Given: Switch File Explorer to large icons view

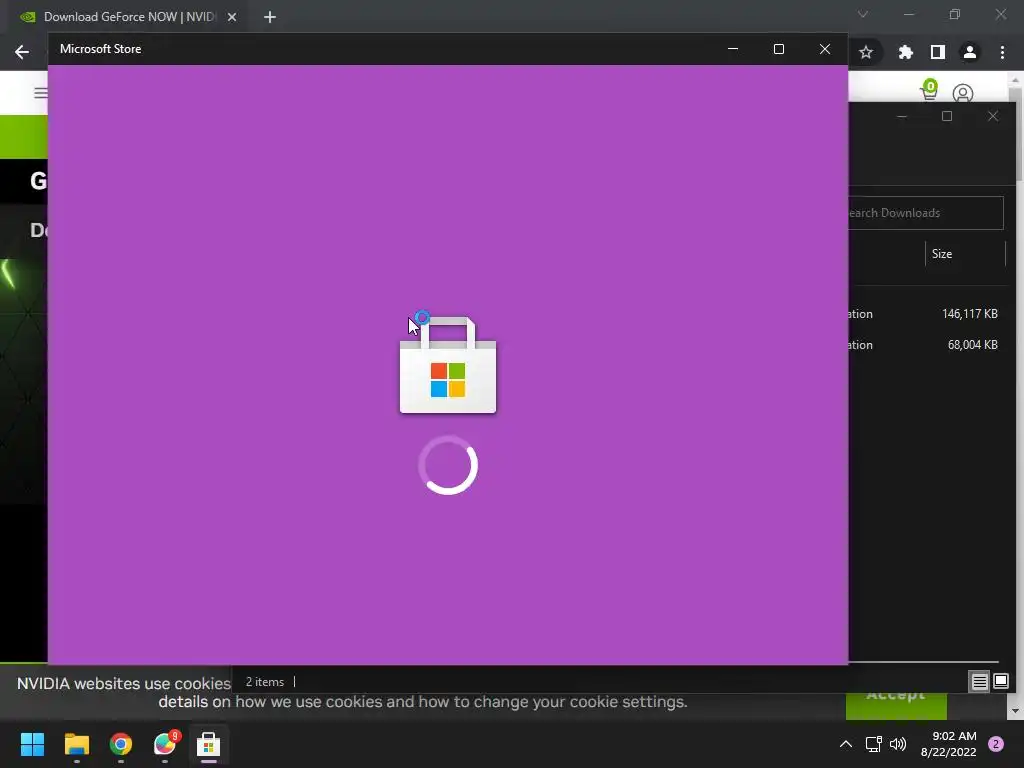Looking at the screenshot, I should [x=1000, y=682].
